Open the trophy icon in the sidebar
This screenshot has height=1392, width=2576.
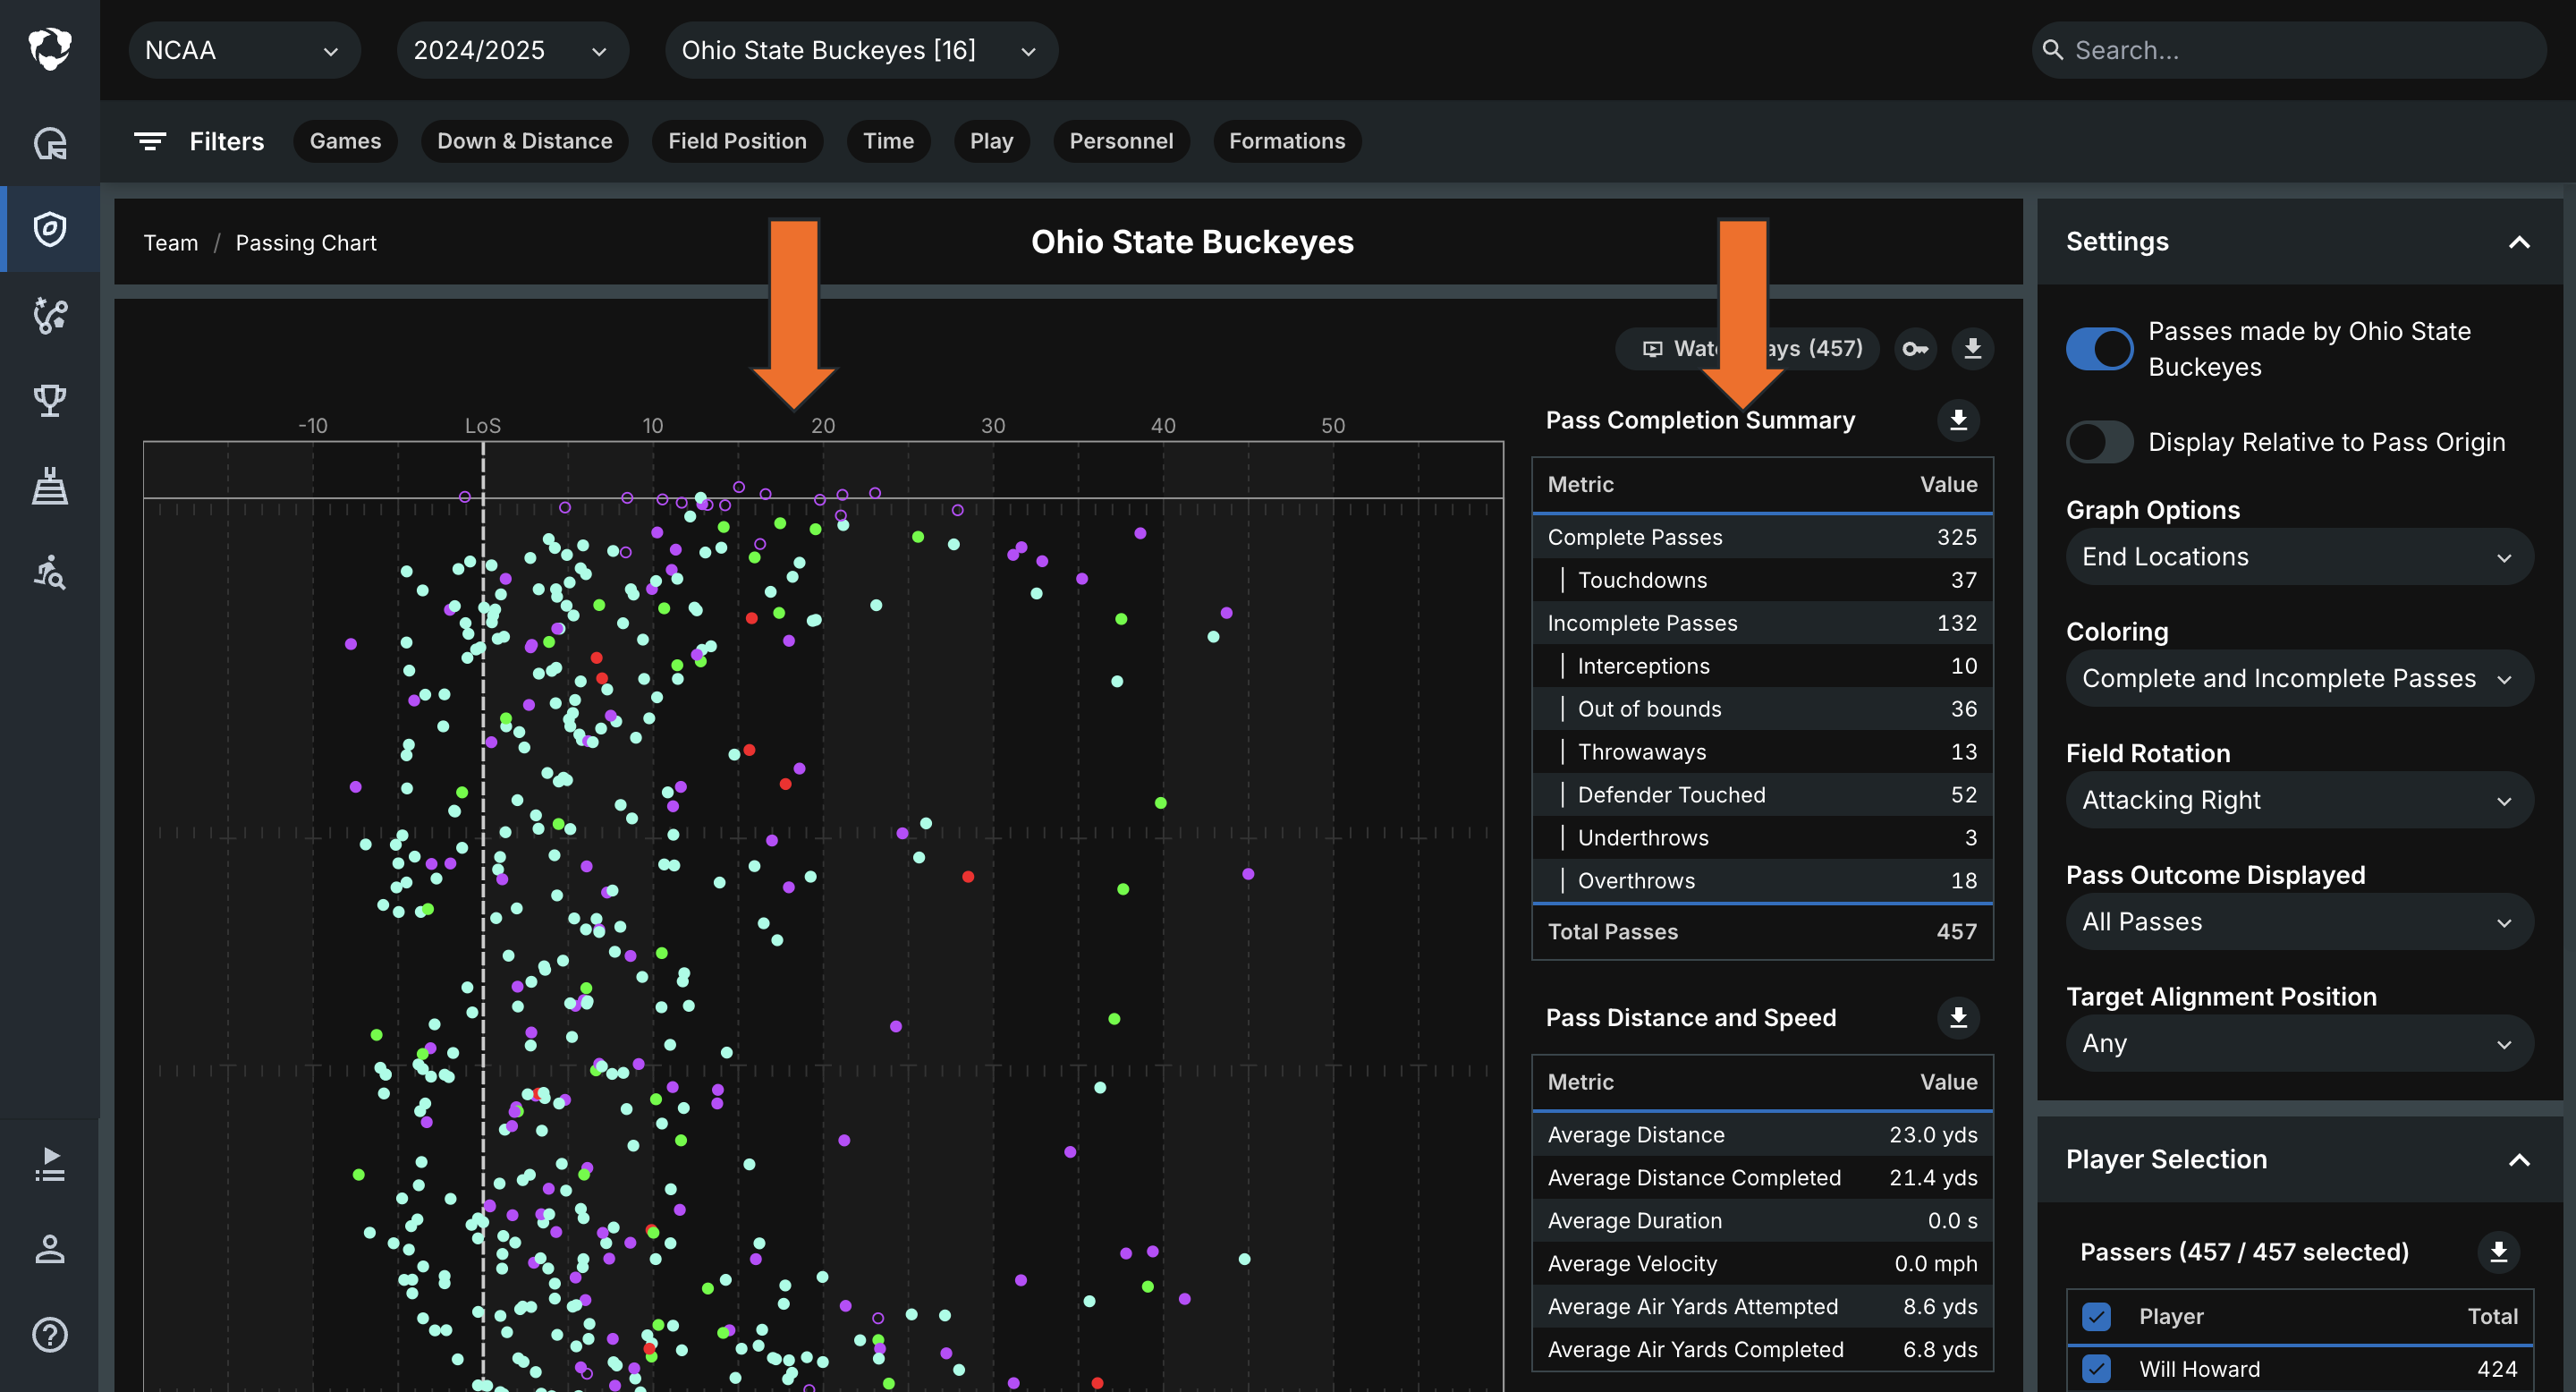pos(50,401)
